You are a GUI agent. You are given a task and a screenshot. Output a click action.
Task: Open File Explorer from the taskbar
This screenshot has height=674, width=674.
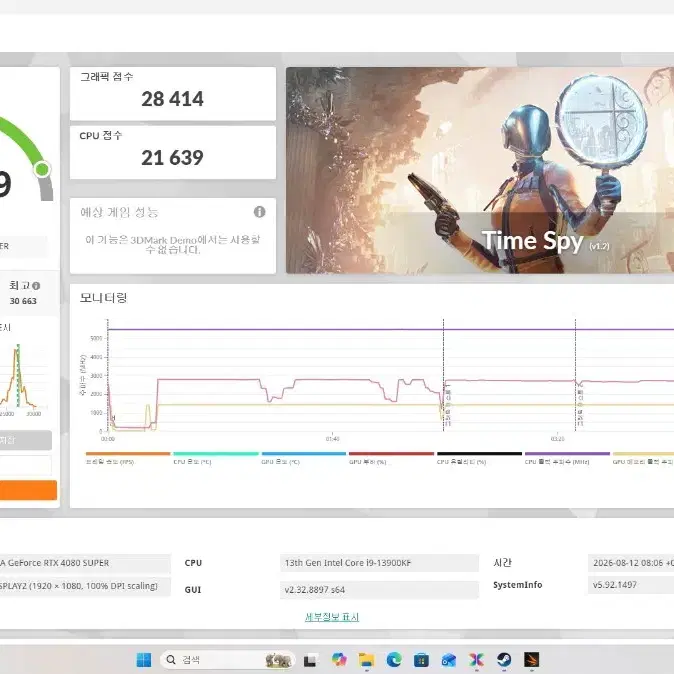click(366, 659)
